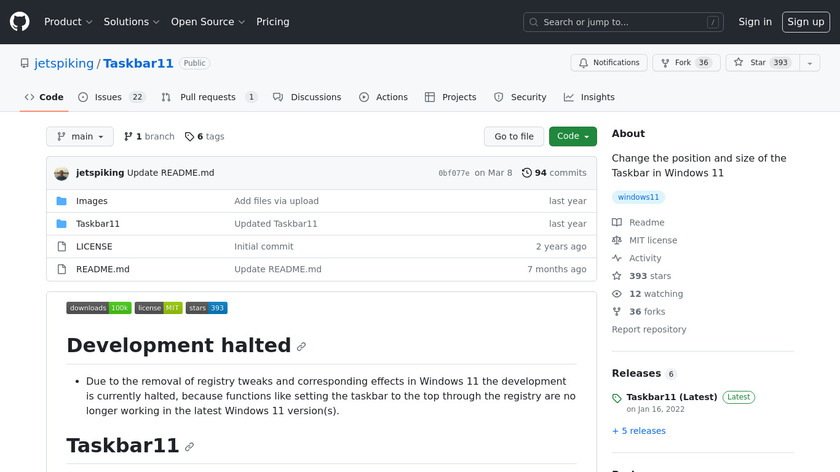Click the tag icon for 6 tags

(189, 137)
